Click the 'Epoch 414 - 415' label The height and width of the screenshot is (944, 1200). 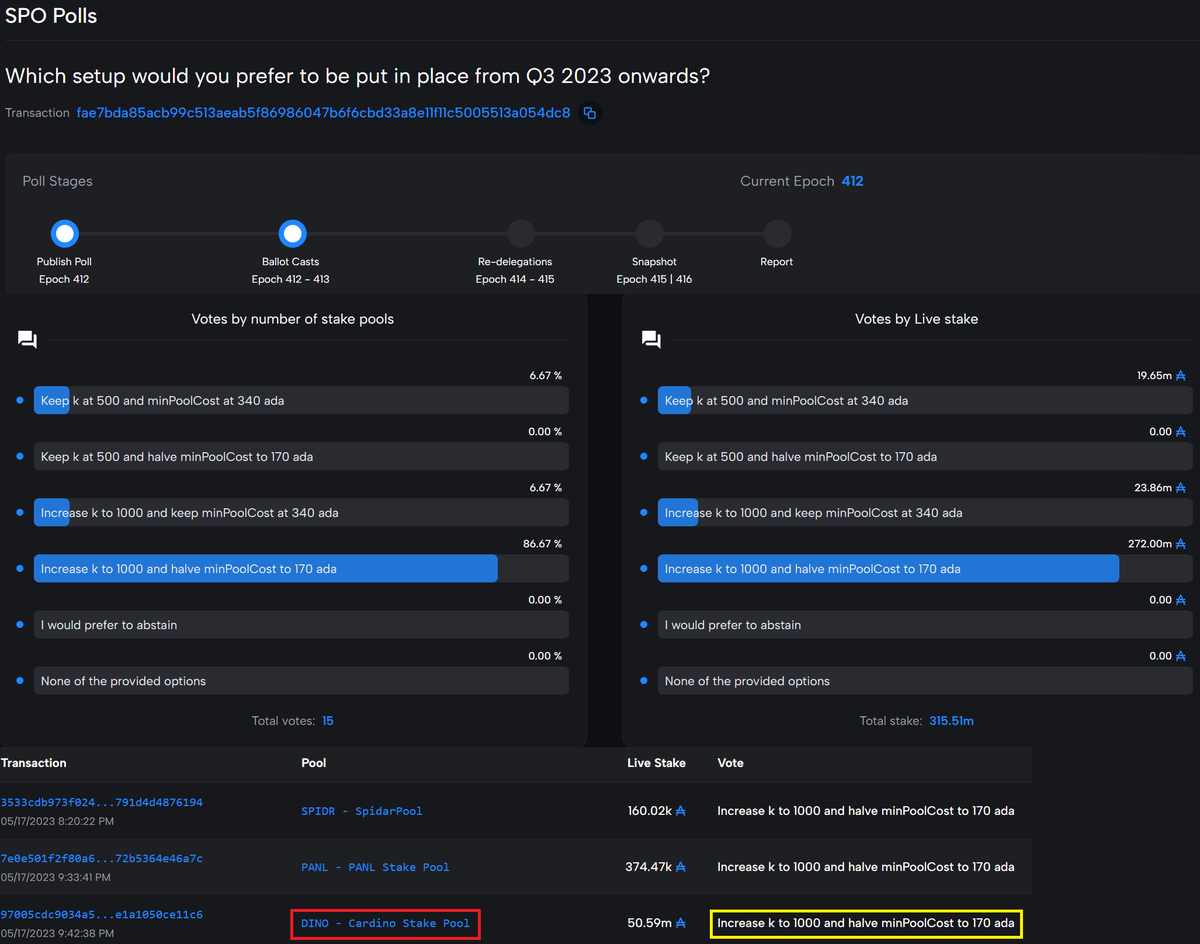pos(515,279)
